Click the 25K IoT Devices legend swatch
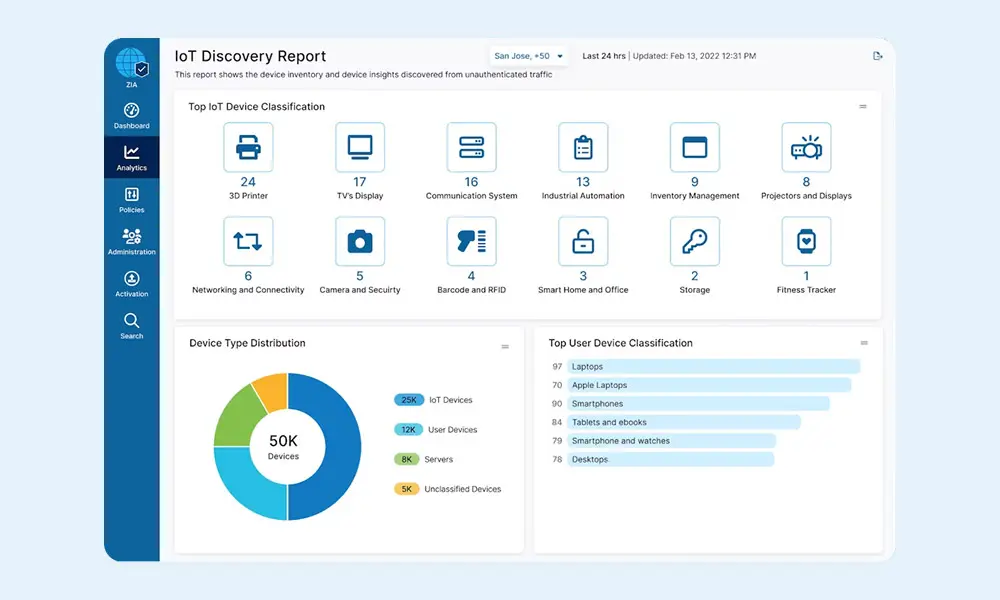1000x600 pixels. coord(409,400)
